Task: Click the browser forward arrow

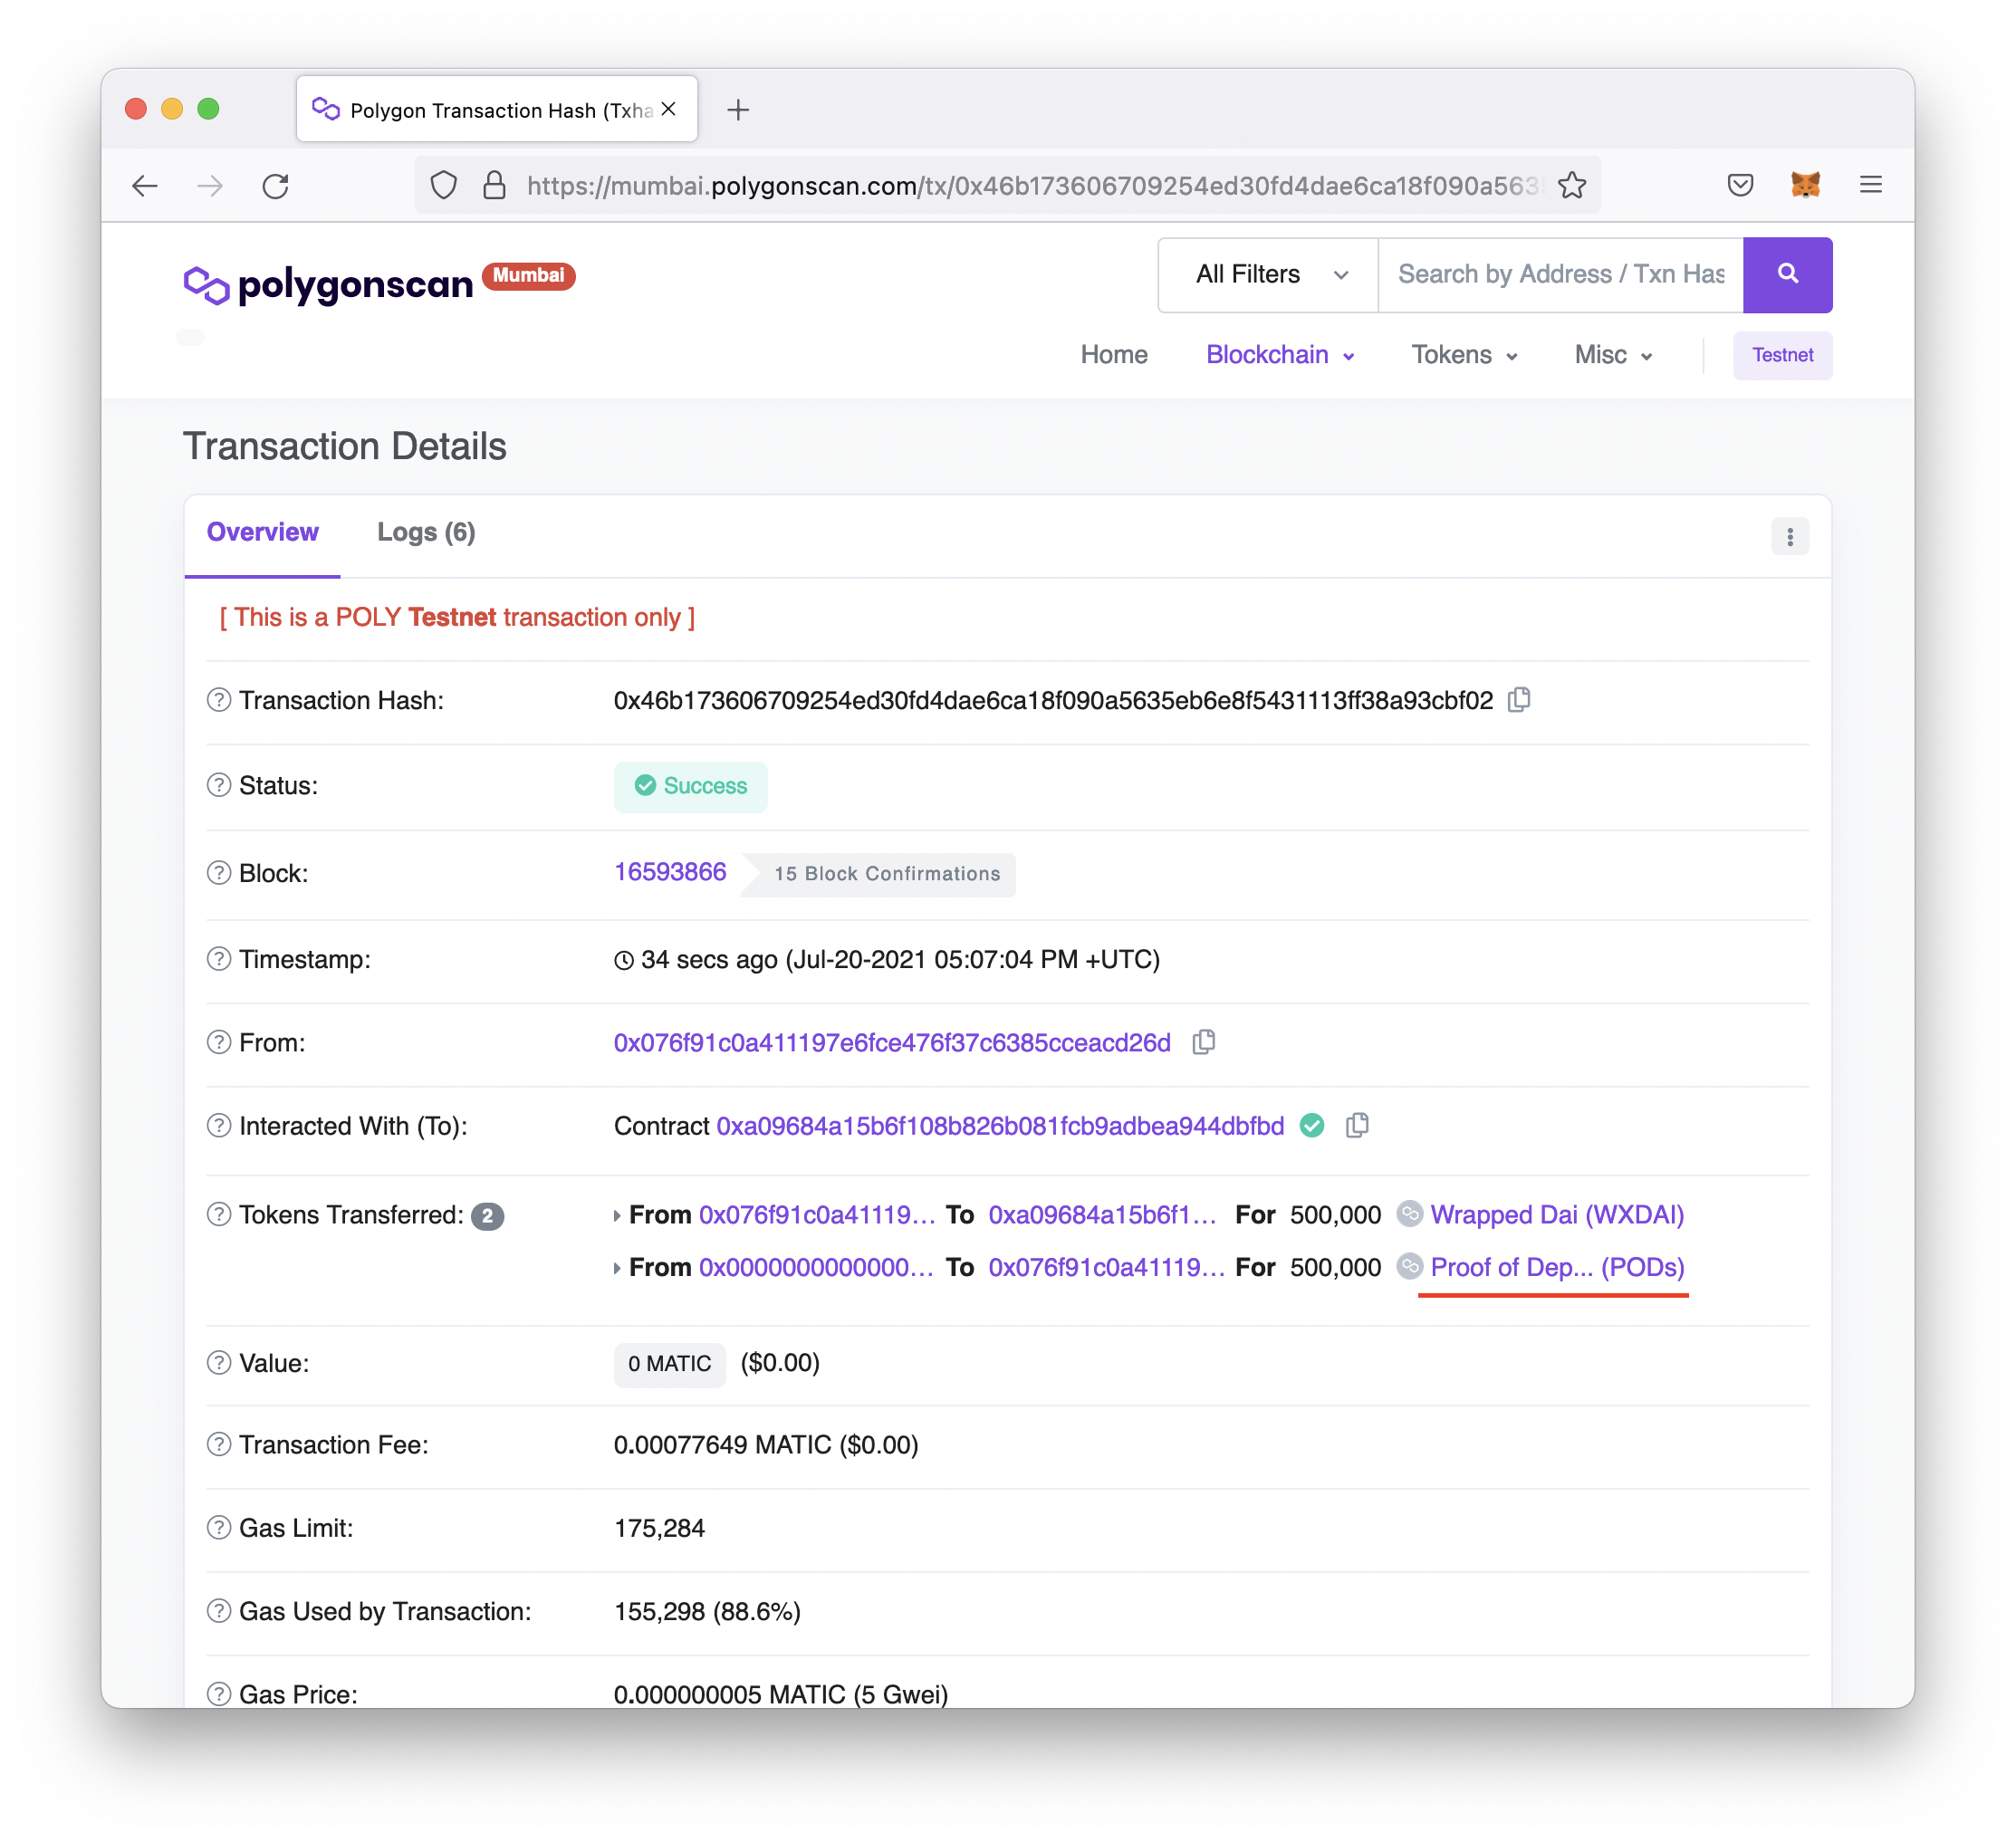Action: pos(210,186)
